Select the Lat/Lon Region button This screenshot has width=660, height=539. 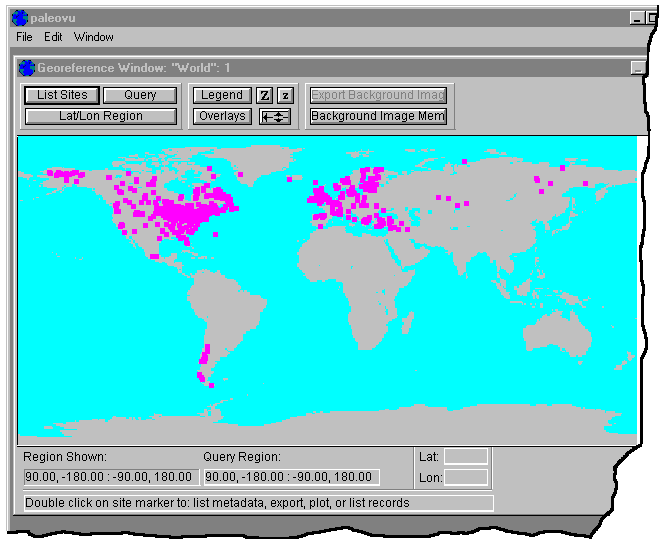click(100, 116)
